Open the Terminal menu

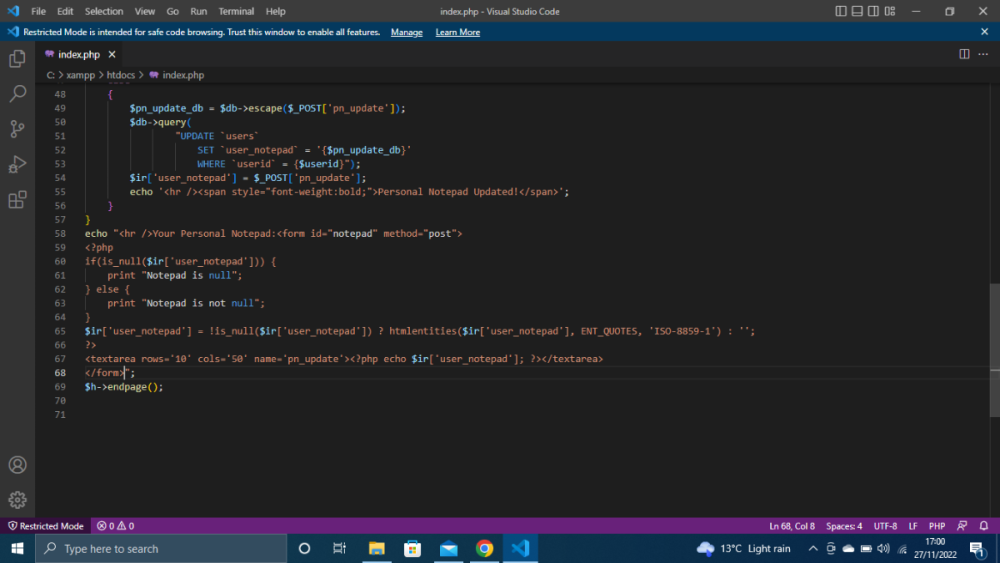236,11
